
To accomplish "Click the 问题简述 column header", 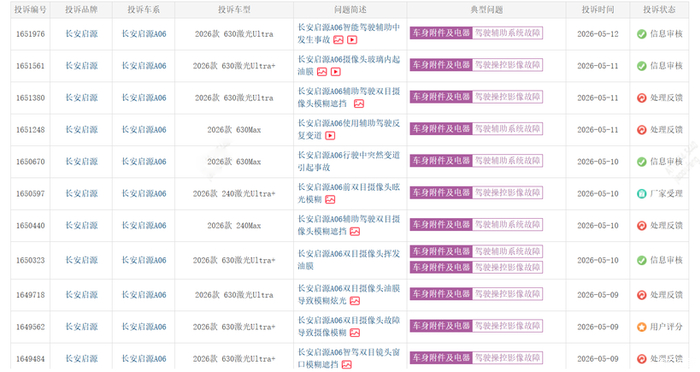I will coord(350,10).
